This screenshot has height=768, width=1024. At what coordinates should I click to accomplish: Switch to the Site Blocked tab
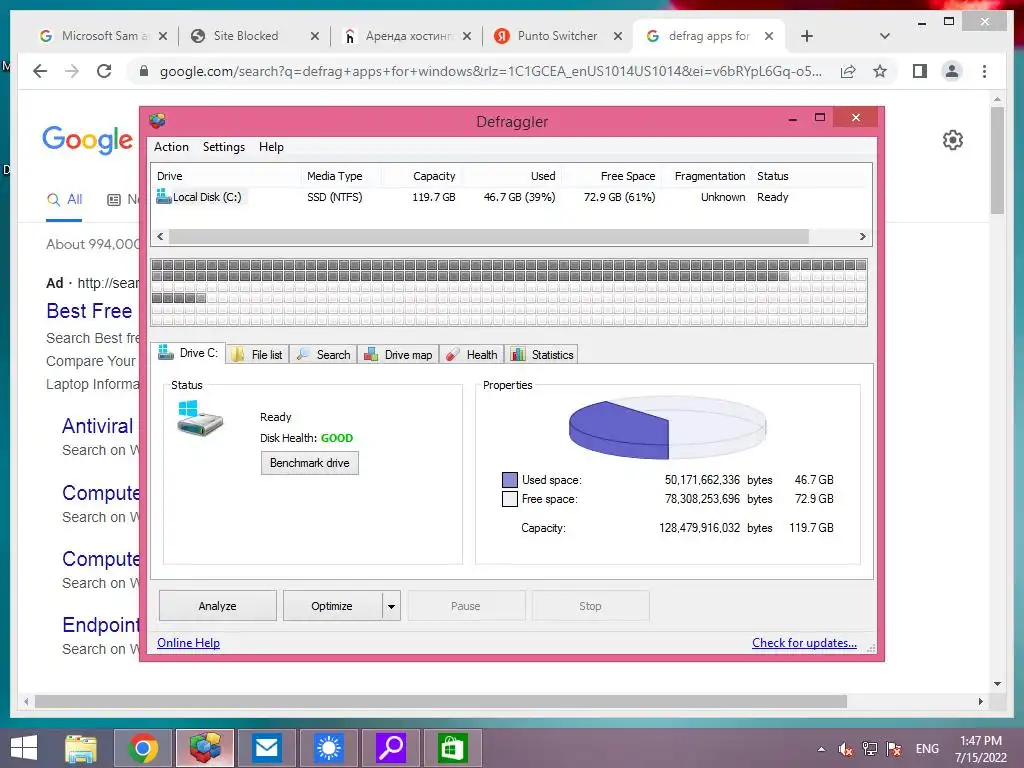click(246, 36)
